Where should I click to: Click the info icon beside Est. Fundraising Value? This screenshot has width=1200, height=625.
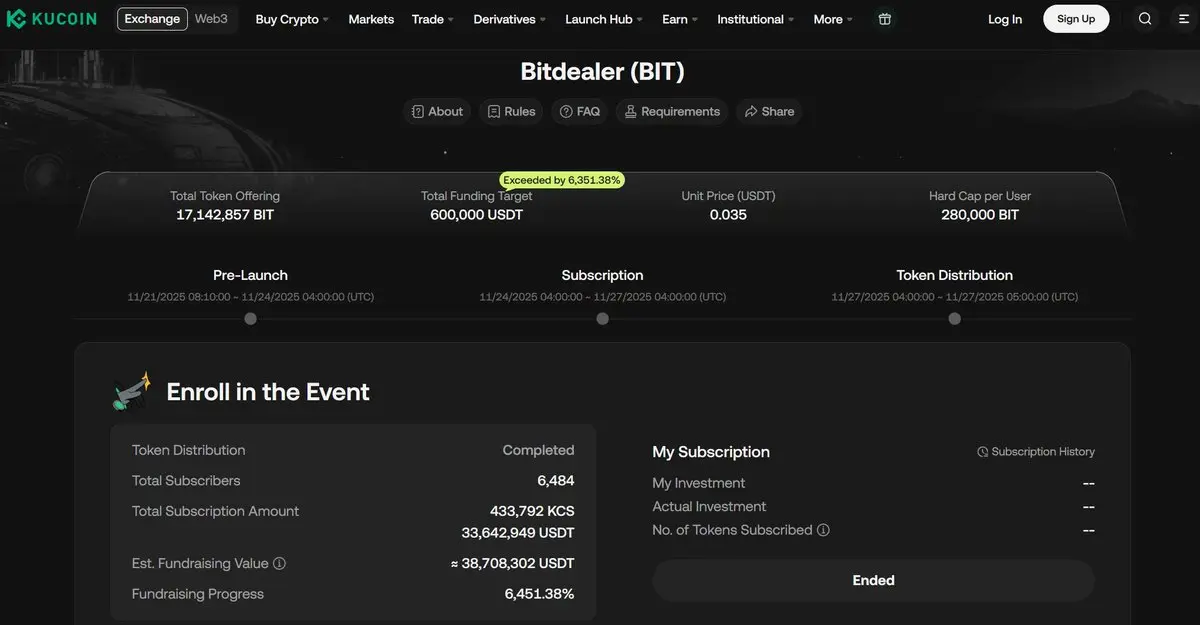(280, 563)
